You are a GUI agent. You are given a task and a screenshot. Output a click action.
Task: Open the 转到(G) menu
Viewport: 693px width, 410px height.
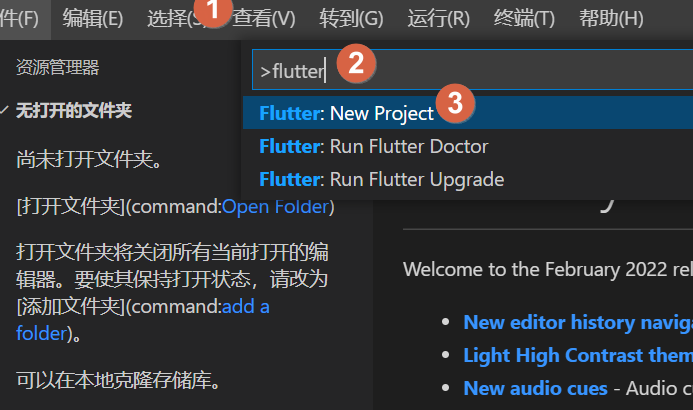[x=351, y=19]
